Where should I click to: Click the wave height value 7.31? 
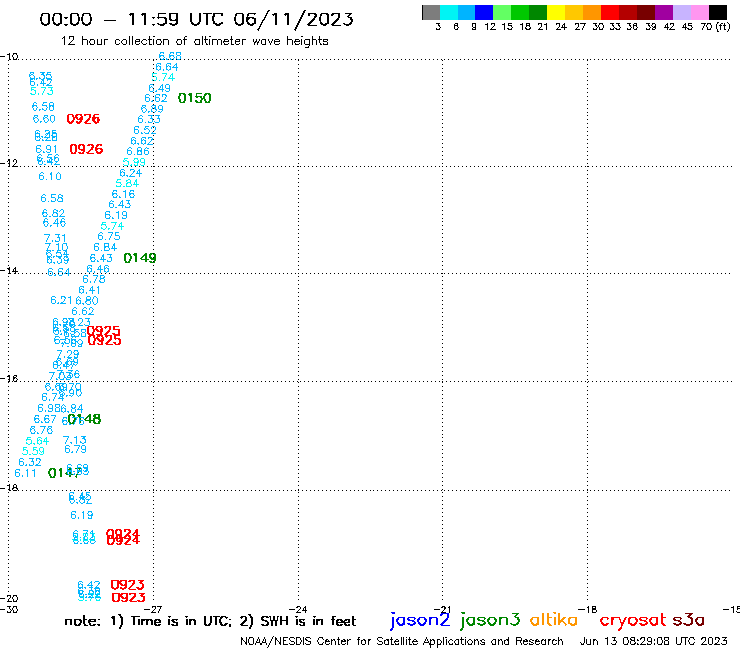coord(55,238)
